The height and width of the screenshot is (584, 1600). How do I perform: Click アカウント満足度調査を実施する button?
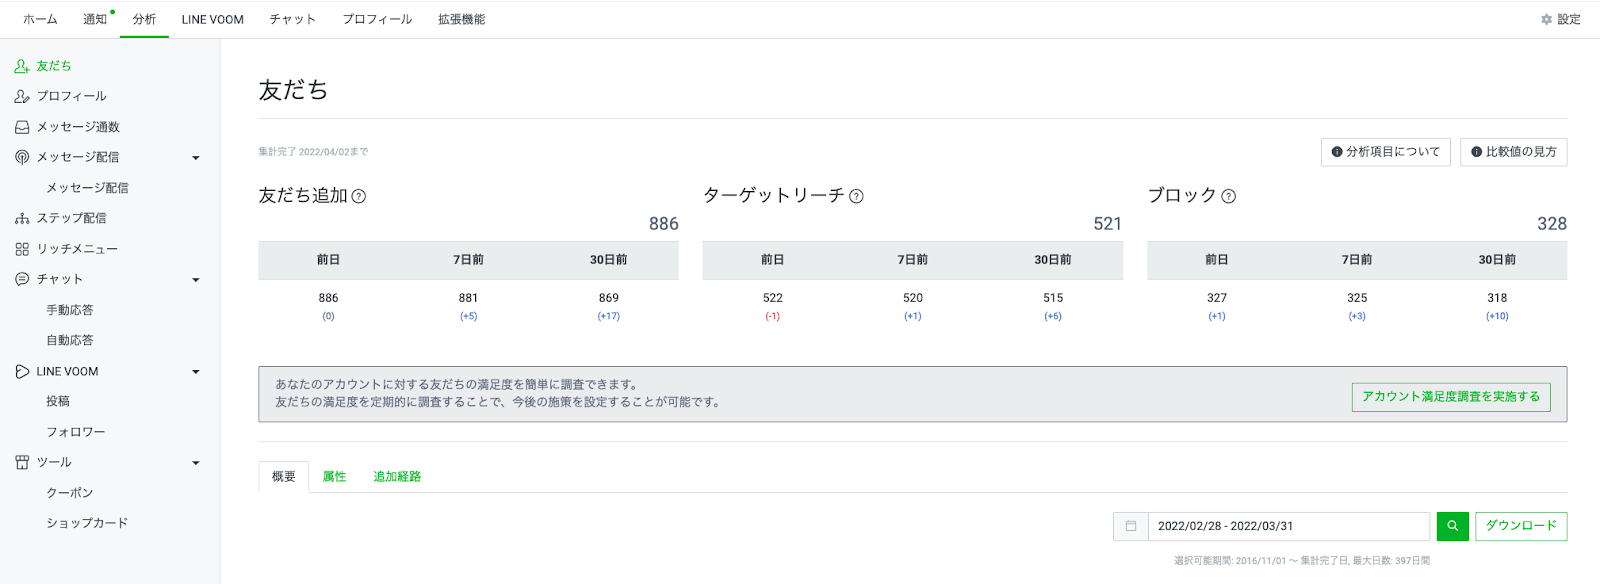pyautogui.click(x=1451, y=397)
